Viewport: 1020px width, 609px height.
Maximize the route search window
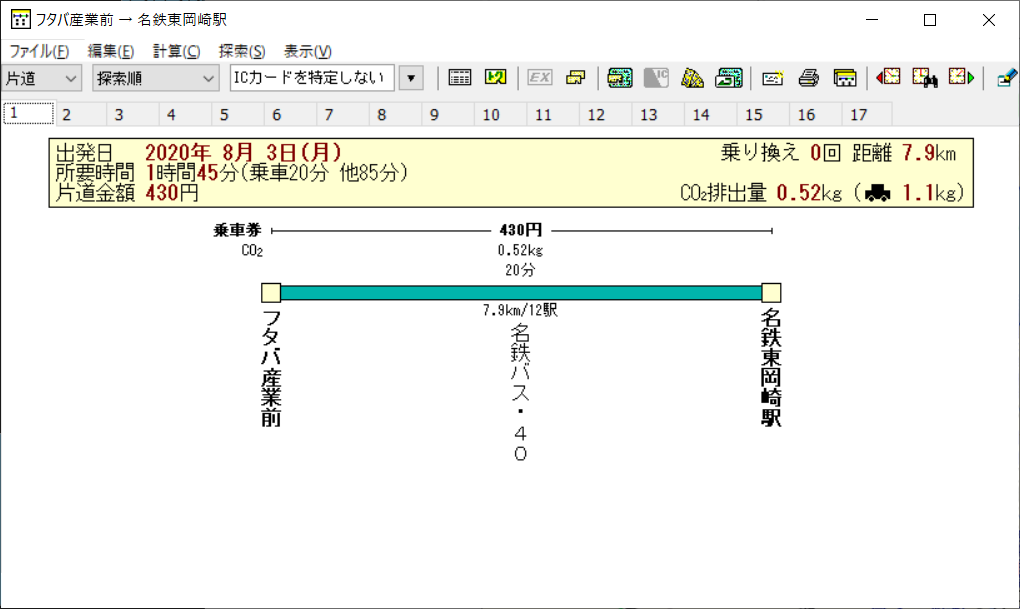pyautogui.click(x=930, y=20)
